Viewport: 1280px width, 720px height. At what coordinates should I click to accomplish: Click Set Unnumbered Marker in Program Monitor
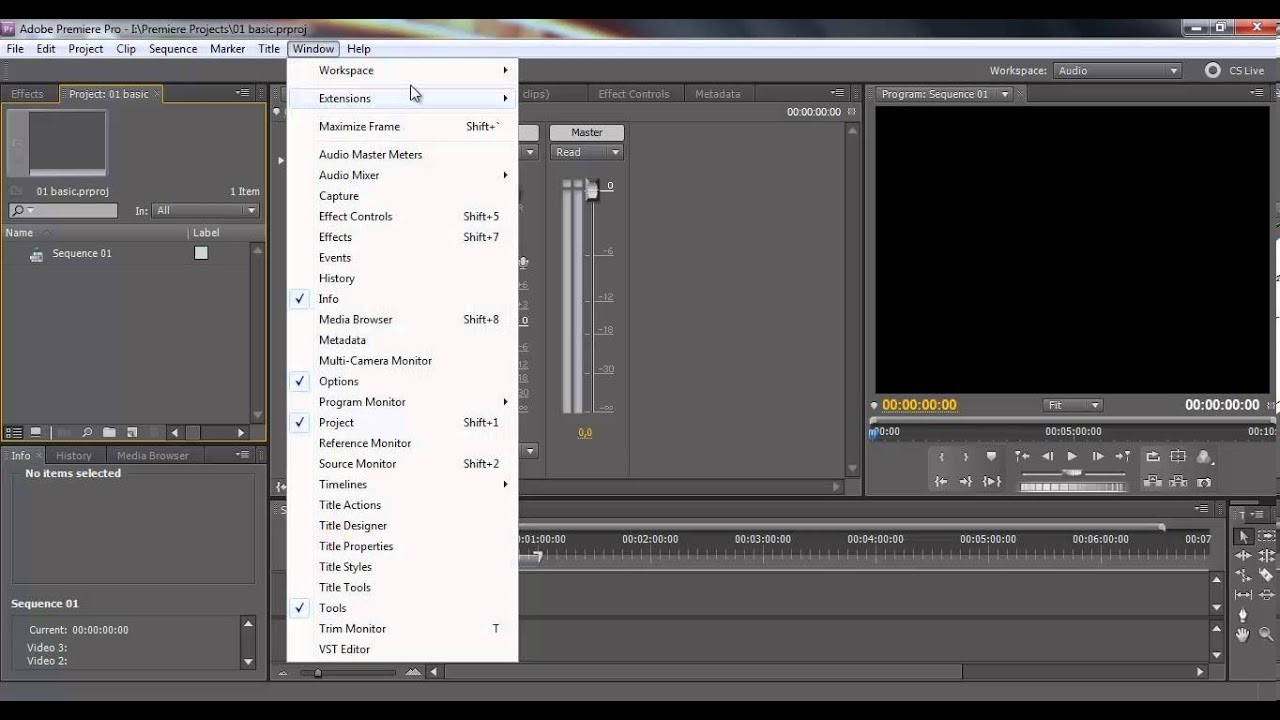[x=991, y=456]
